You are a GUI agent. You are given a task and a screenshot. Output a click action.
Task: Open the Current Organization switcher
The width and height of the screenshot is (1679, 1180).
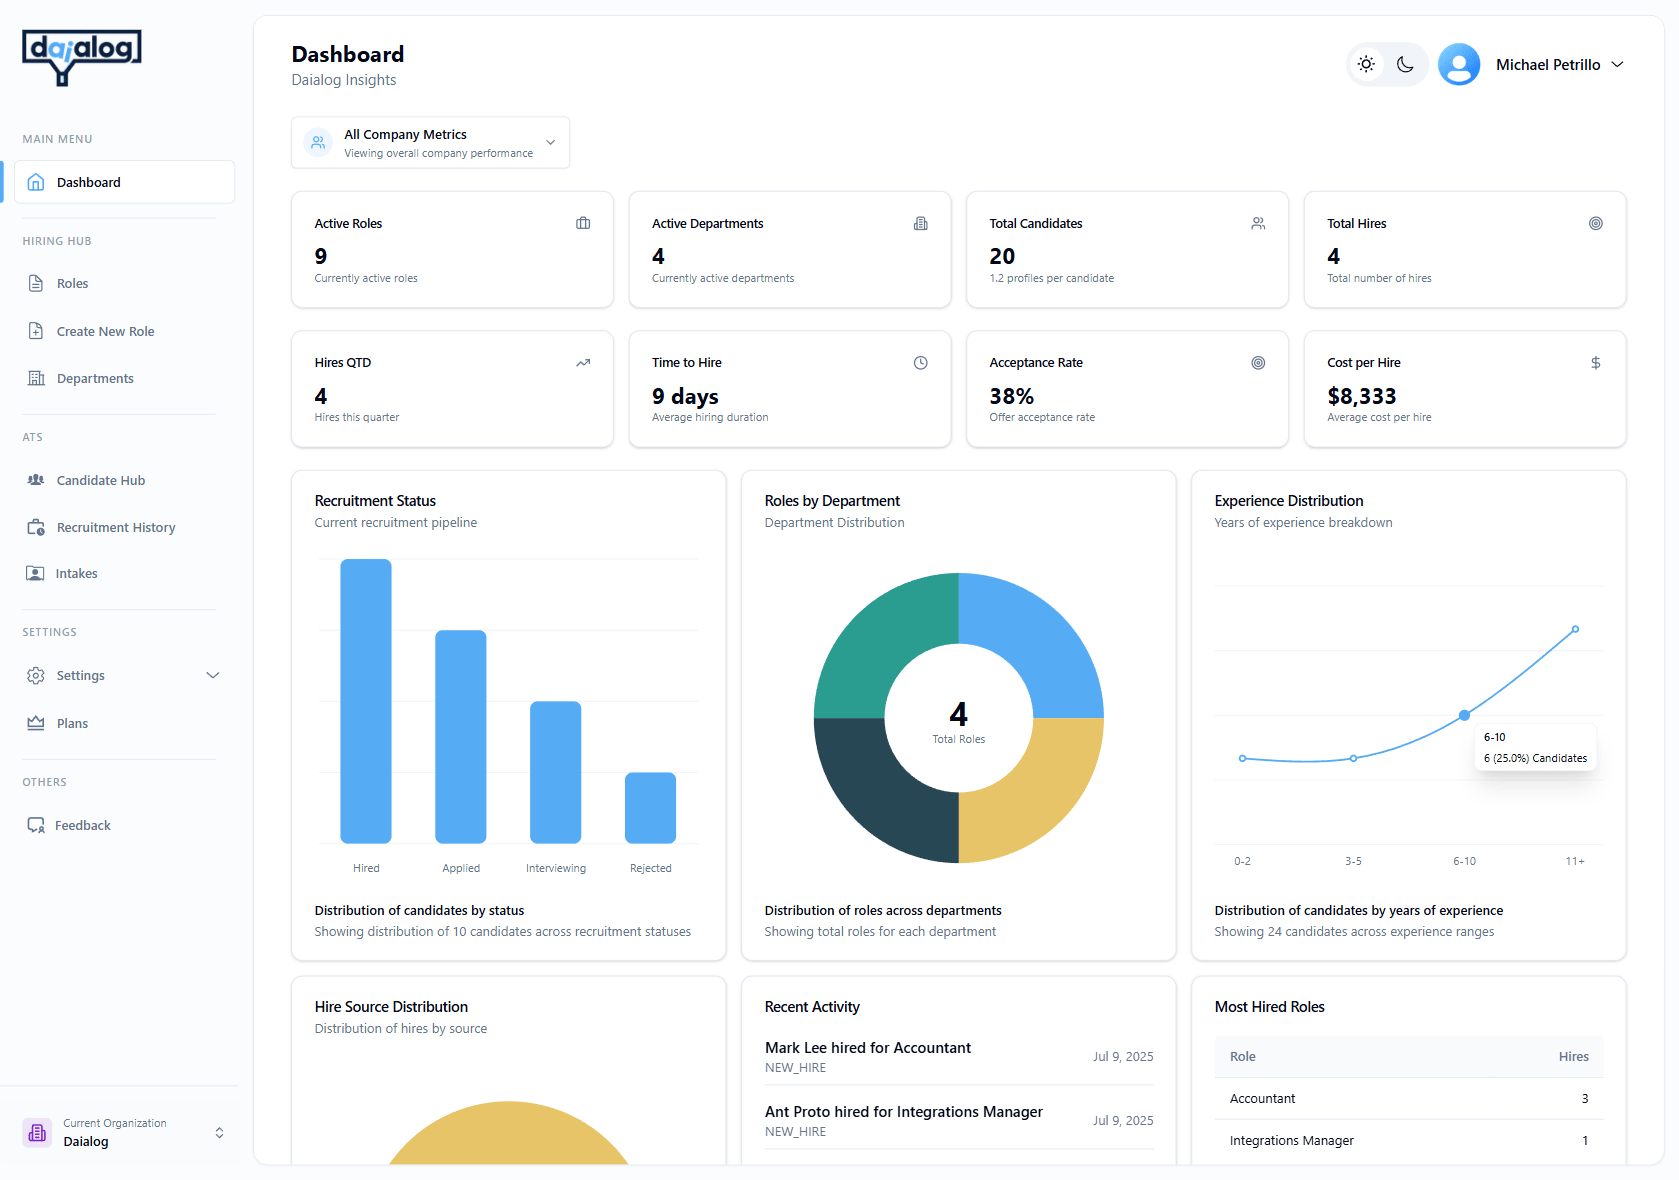pos(123,1132)
